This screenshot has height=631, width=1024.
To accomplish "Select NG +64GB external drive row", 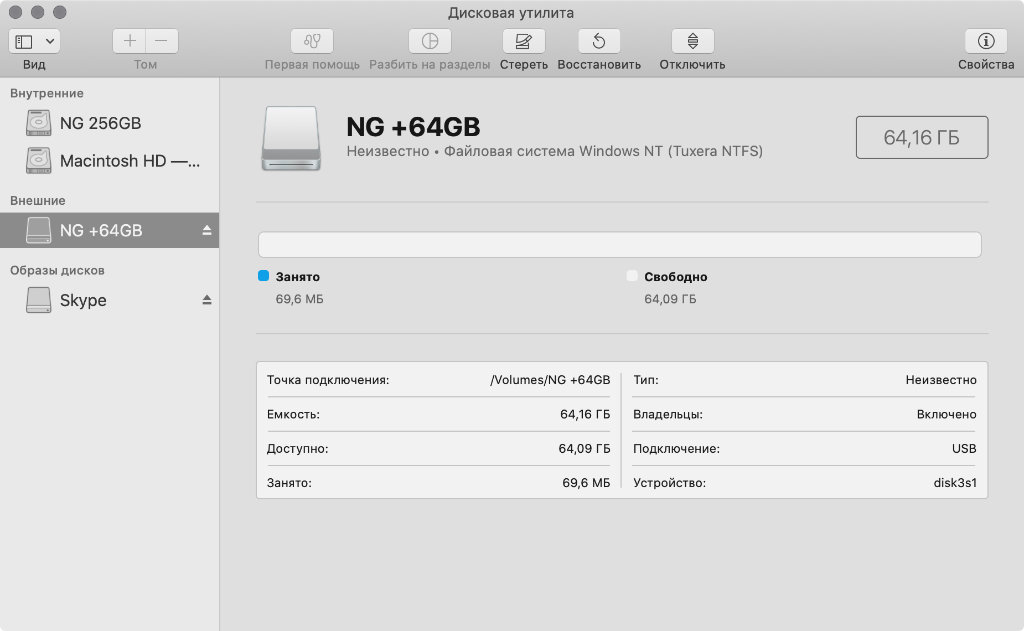I will (x=110, y=230).
